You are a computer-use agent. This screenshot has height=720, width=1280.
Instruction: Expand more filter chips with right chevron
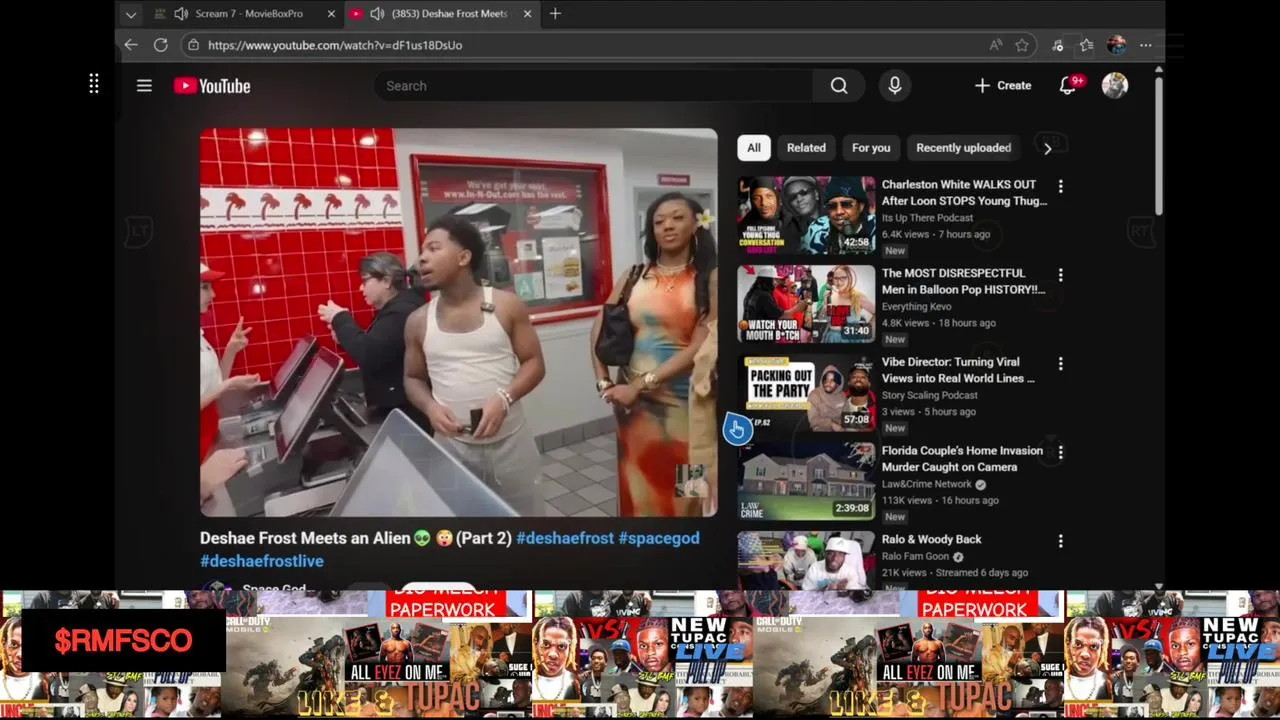(x=1047, y=148)
